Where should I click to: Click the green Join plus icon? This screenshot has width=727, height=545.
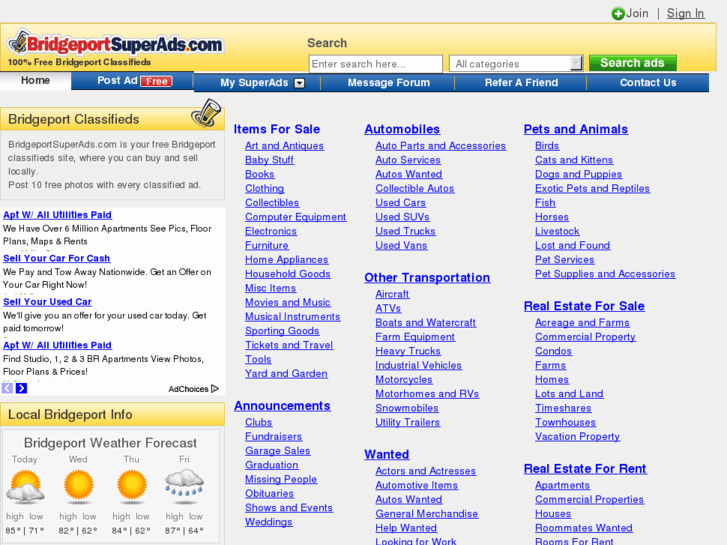pyautogui.click(x=618, y=13)
